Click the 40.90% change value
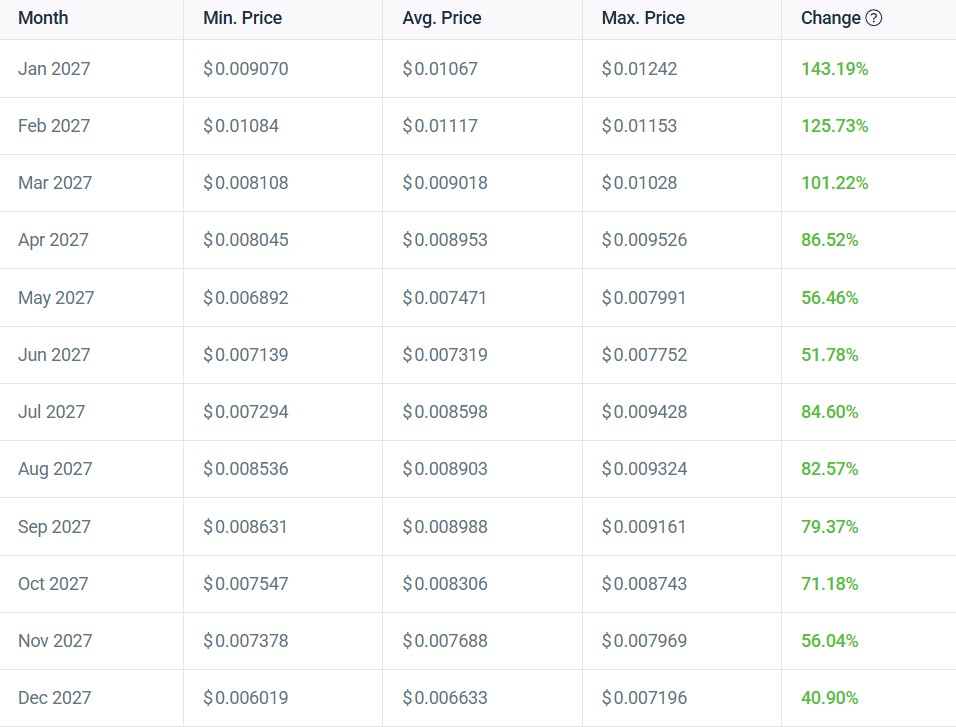Viewport: 956px width, 727px height. pos(829,698)
